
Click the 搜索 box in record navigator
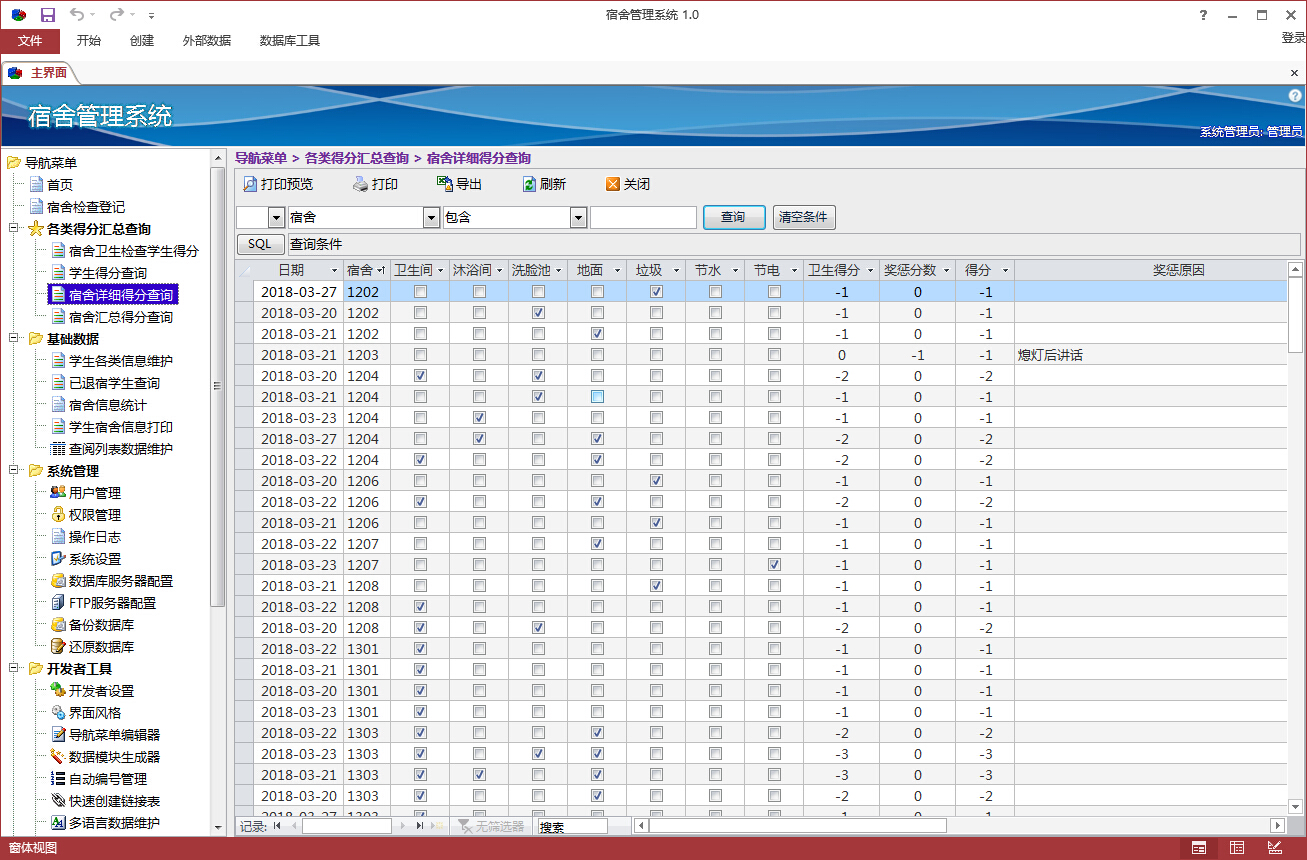tap(573, 826)
